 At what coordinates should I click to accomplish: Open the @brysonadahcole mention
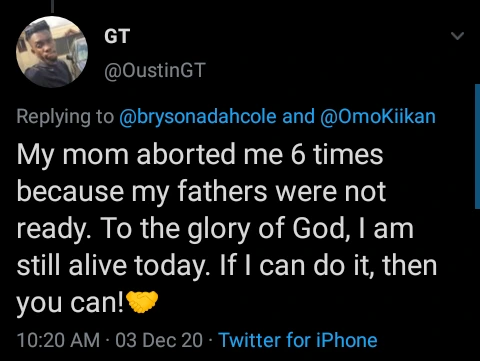(198, 117)
